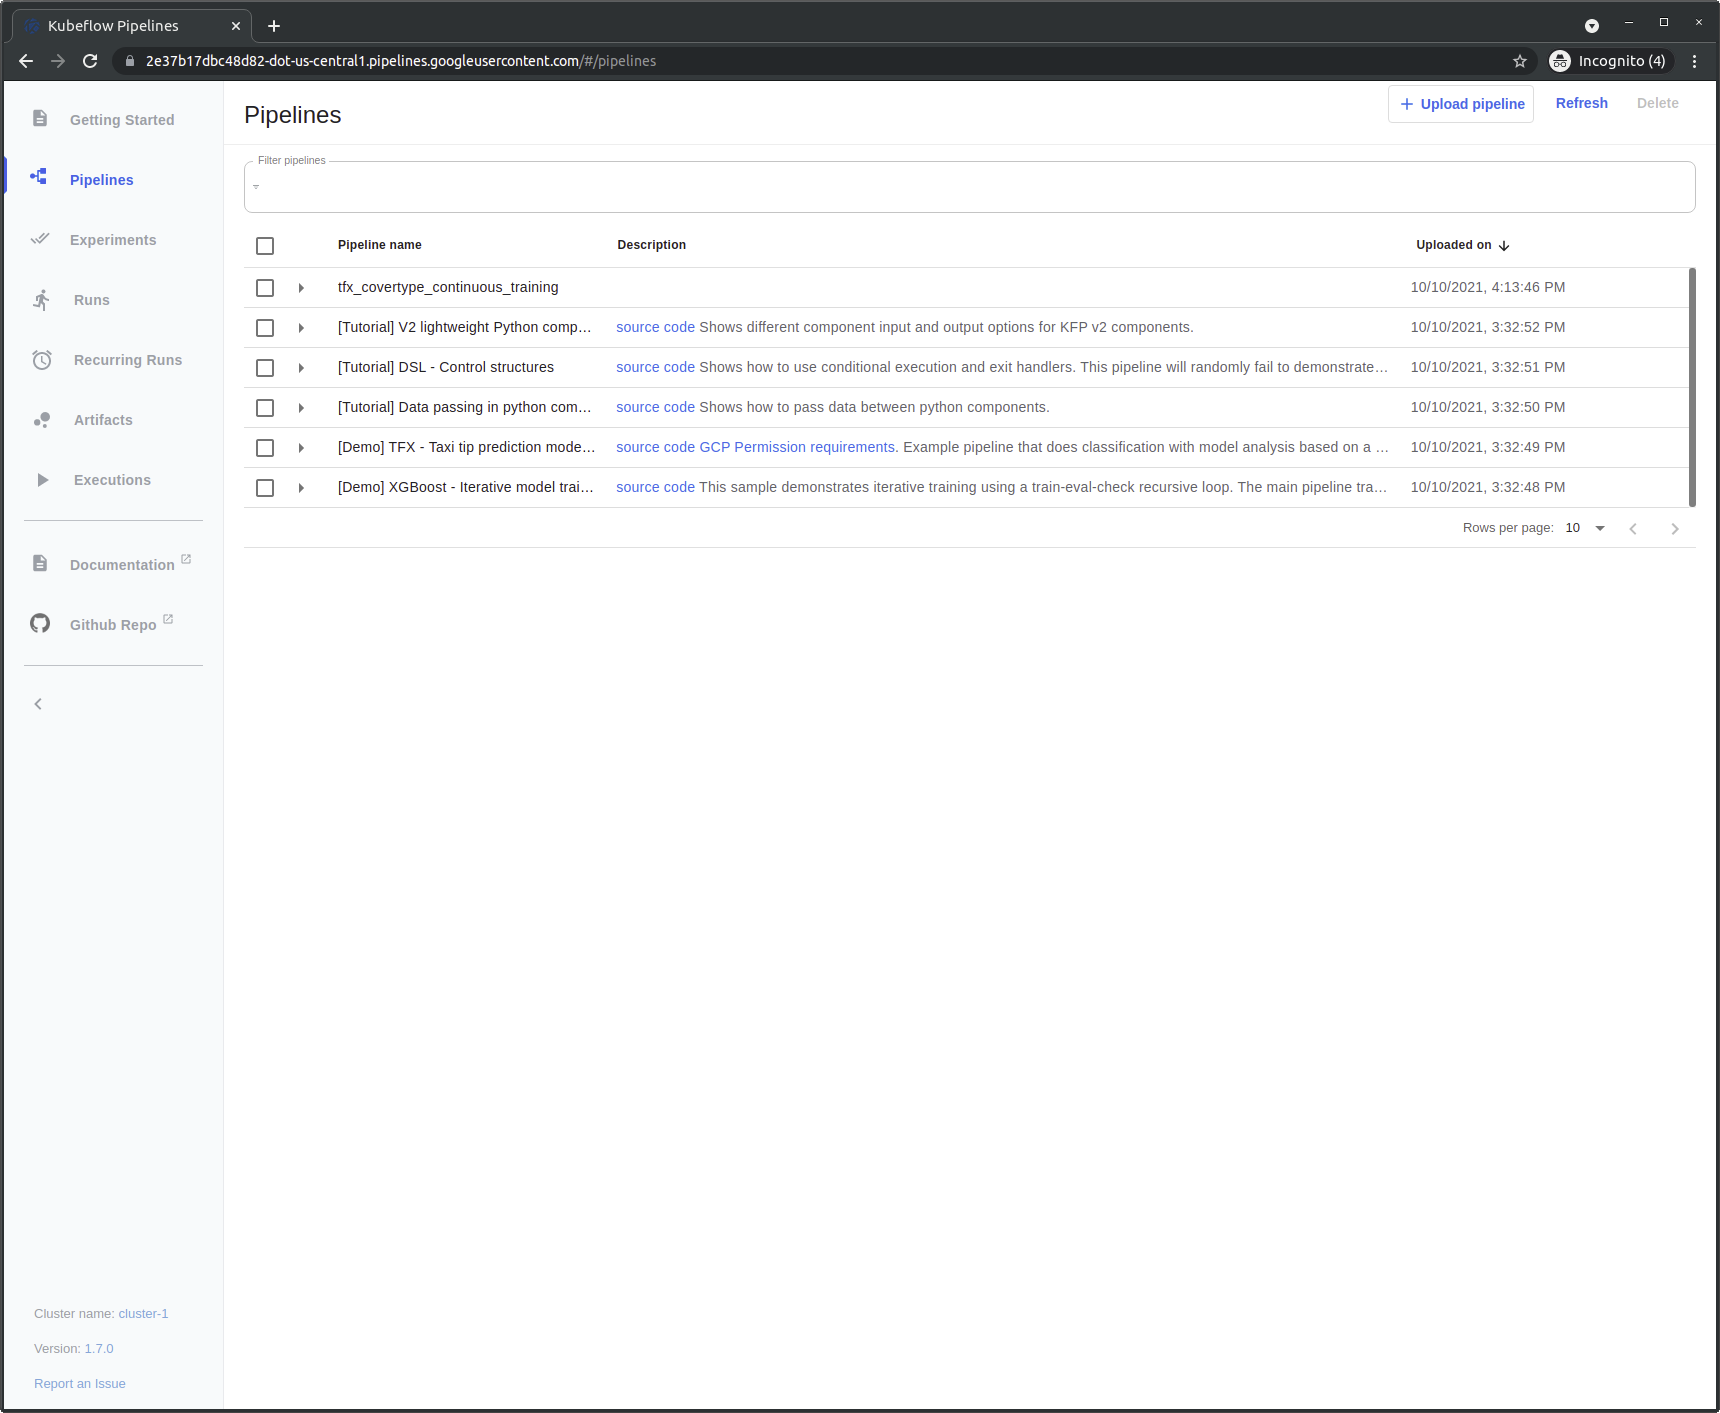
Task: Expand the DSL - Control structures row
Action: [x=301, y=368]
